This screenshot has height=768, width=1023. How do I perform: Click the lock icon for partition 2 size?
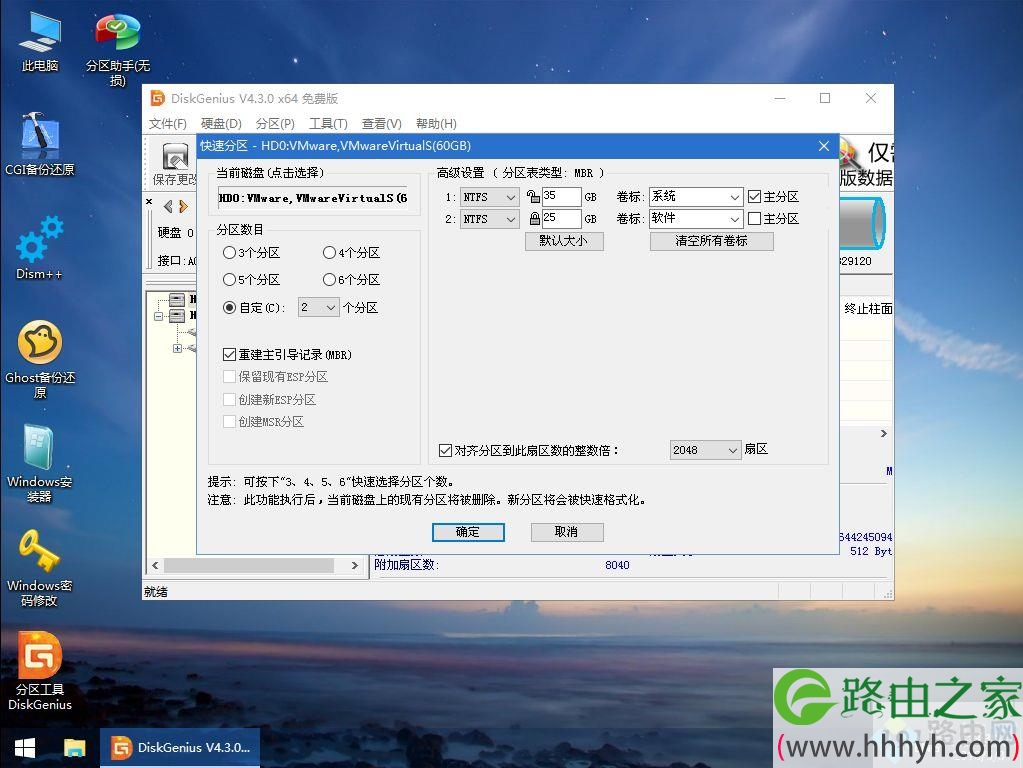click(x=534, y=219)
